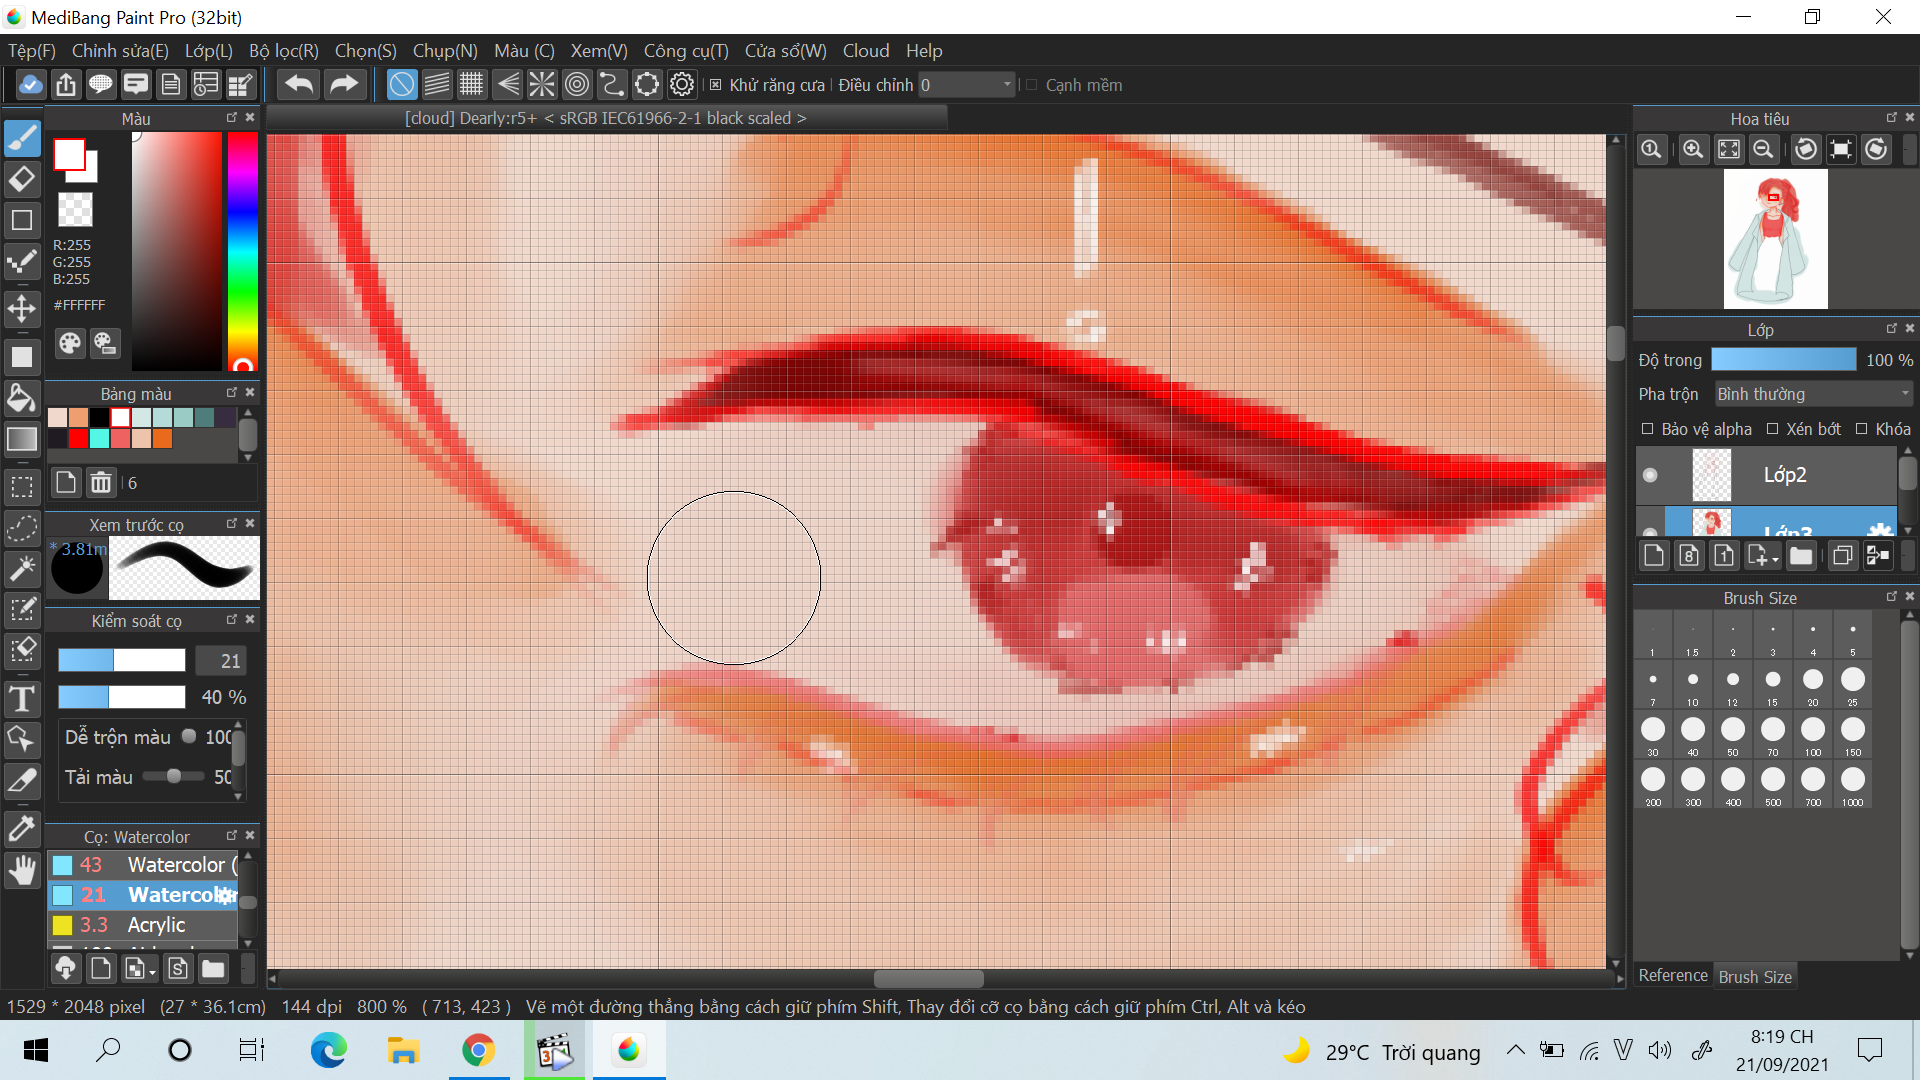
Task: Hide the Lớp2 layer visibility
Action: pos(1650,475)
